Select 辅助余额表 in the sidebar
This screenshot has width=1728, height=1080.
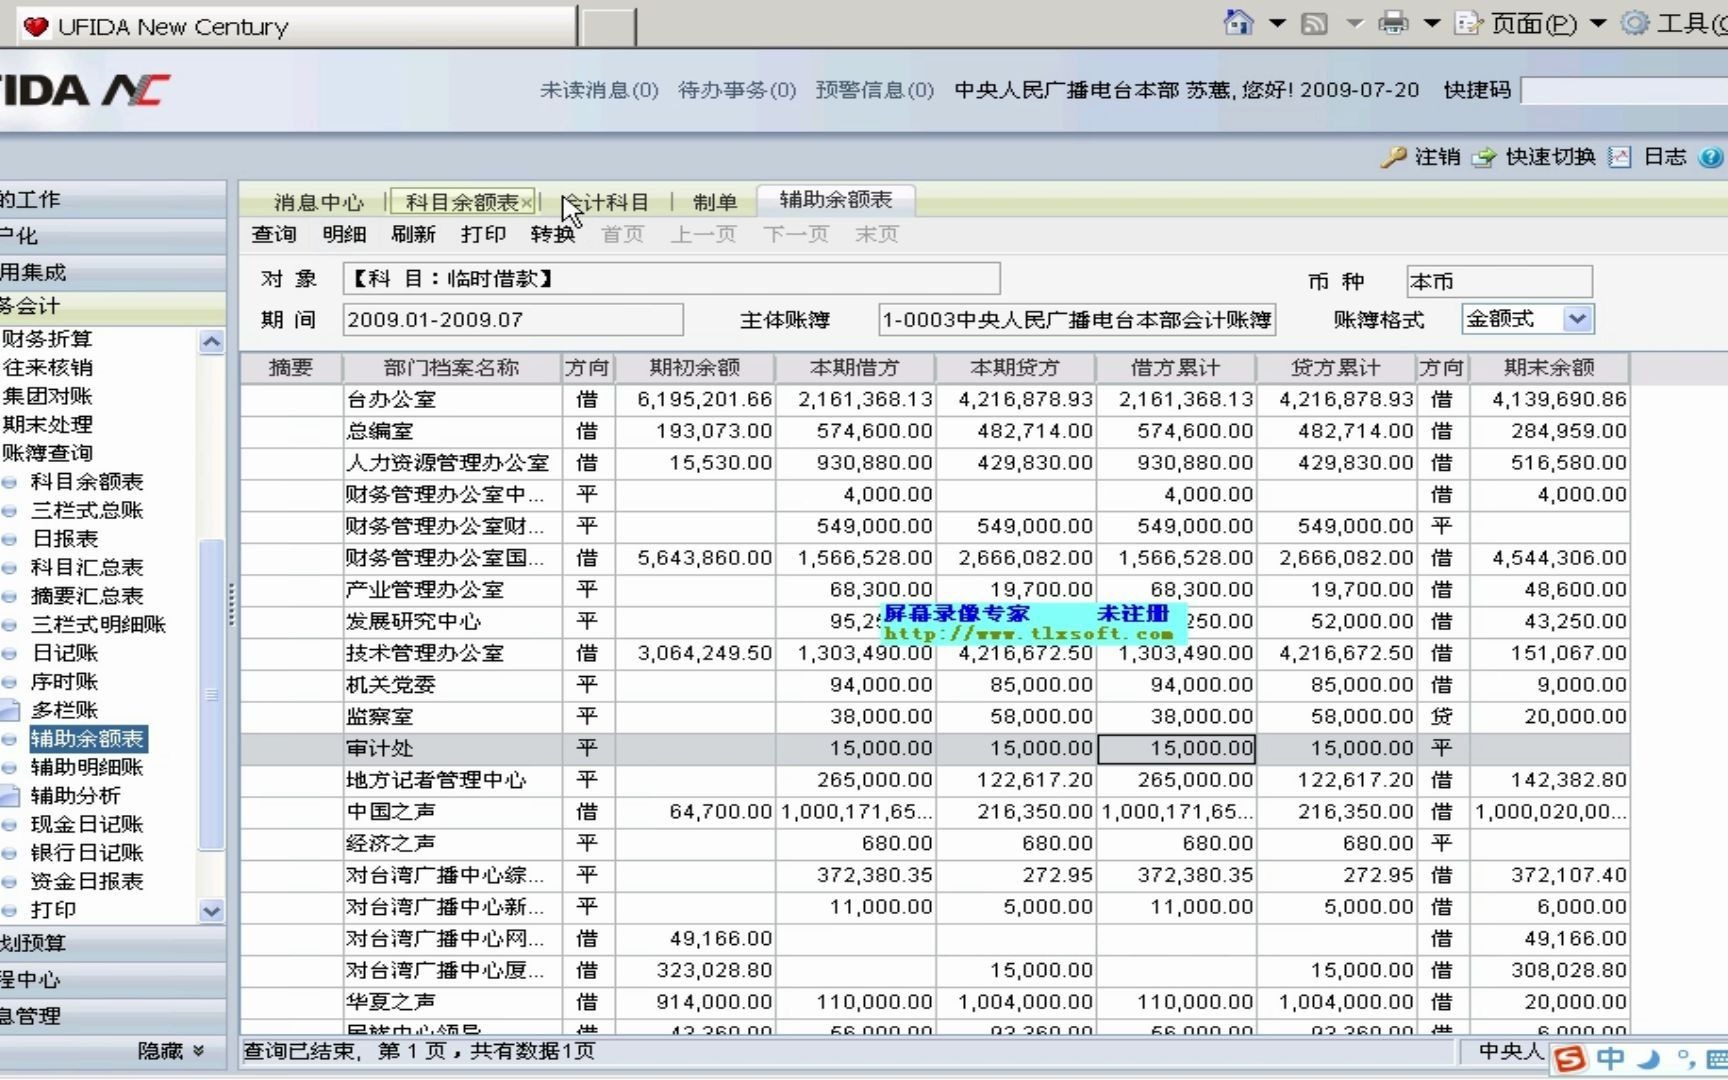pos(88,739)
